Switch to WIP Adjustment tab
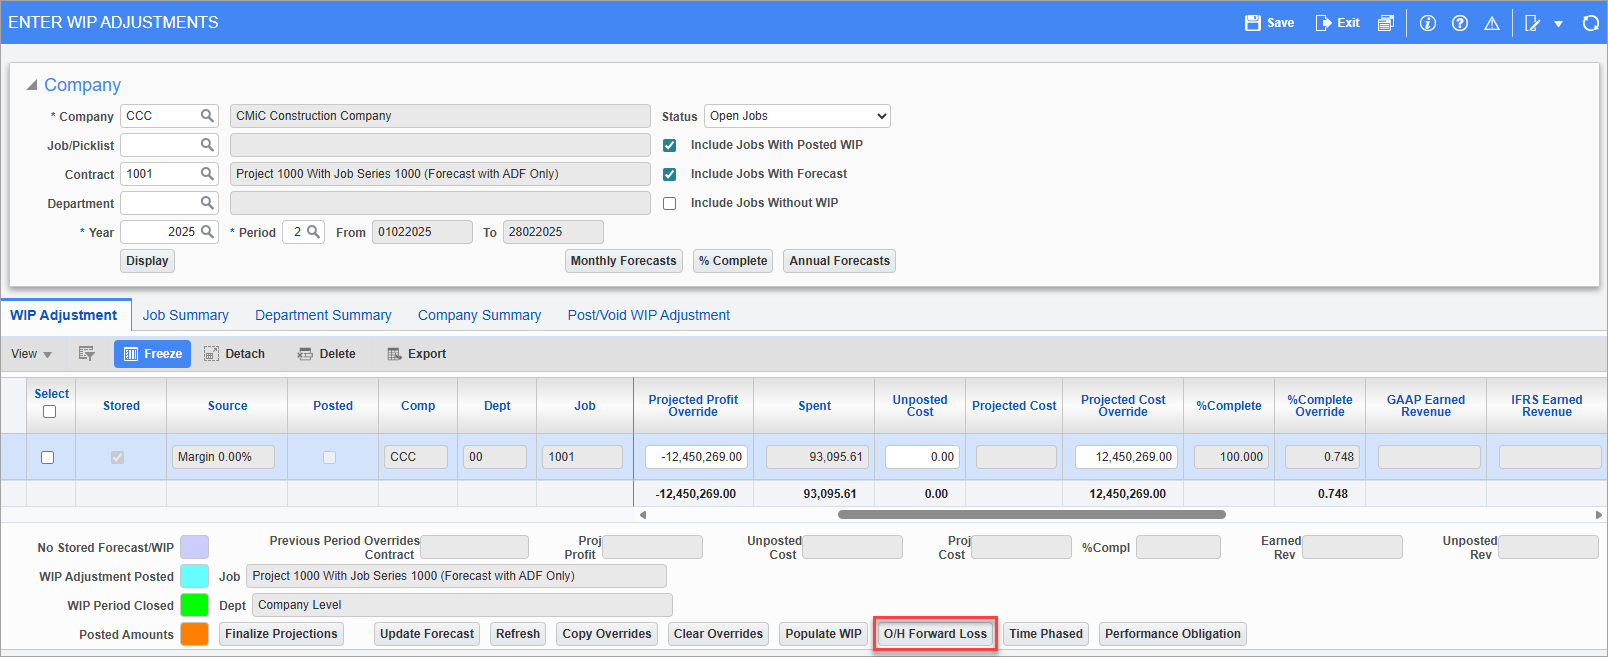 (x=64, y=315)
